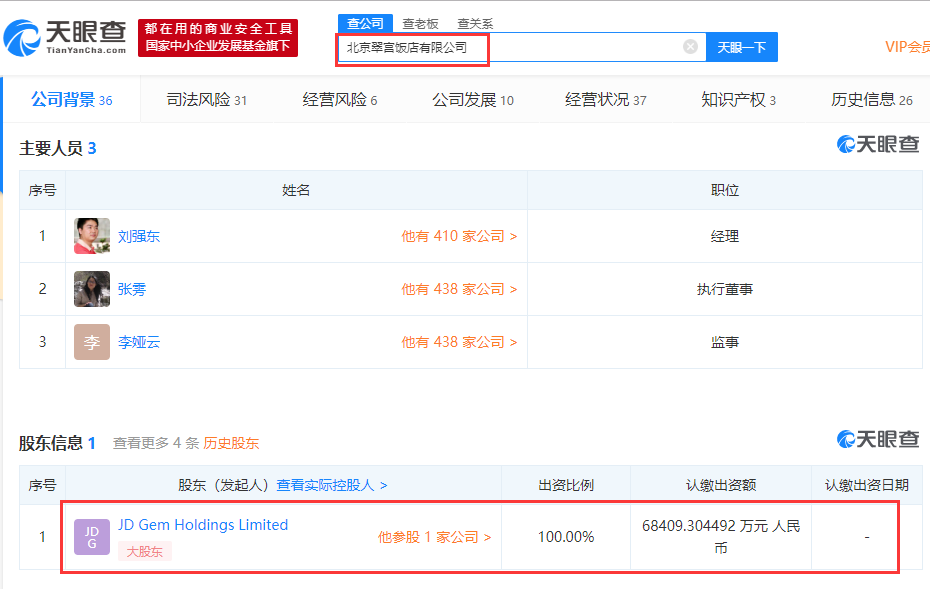Click the 主要人员 section heading
The image size is (930, 589).
(x=58, y=148)
